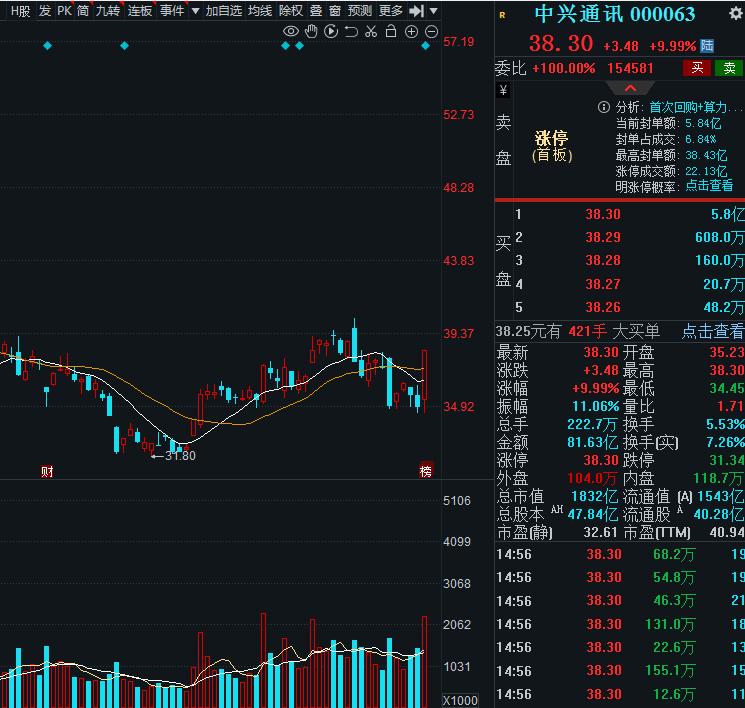Select buy level 1 price 38.30

[603, 214]
